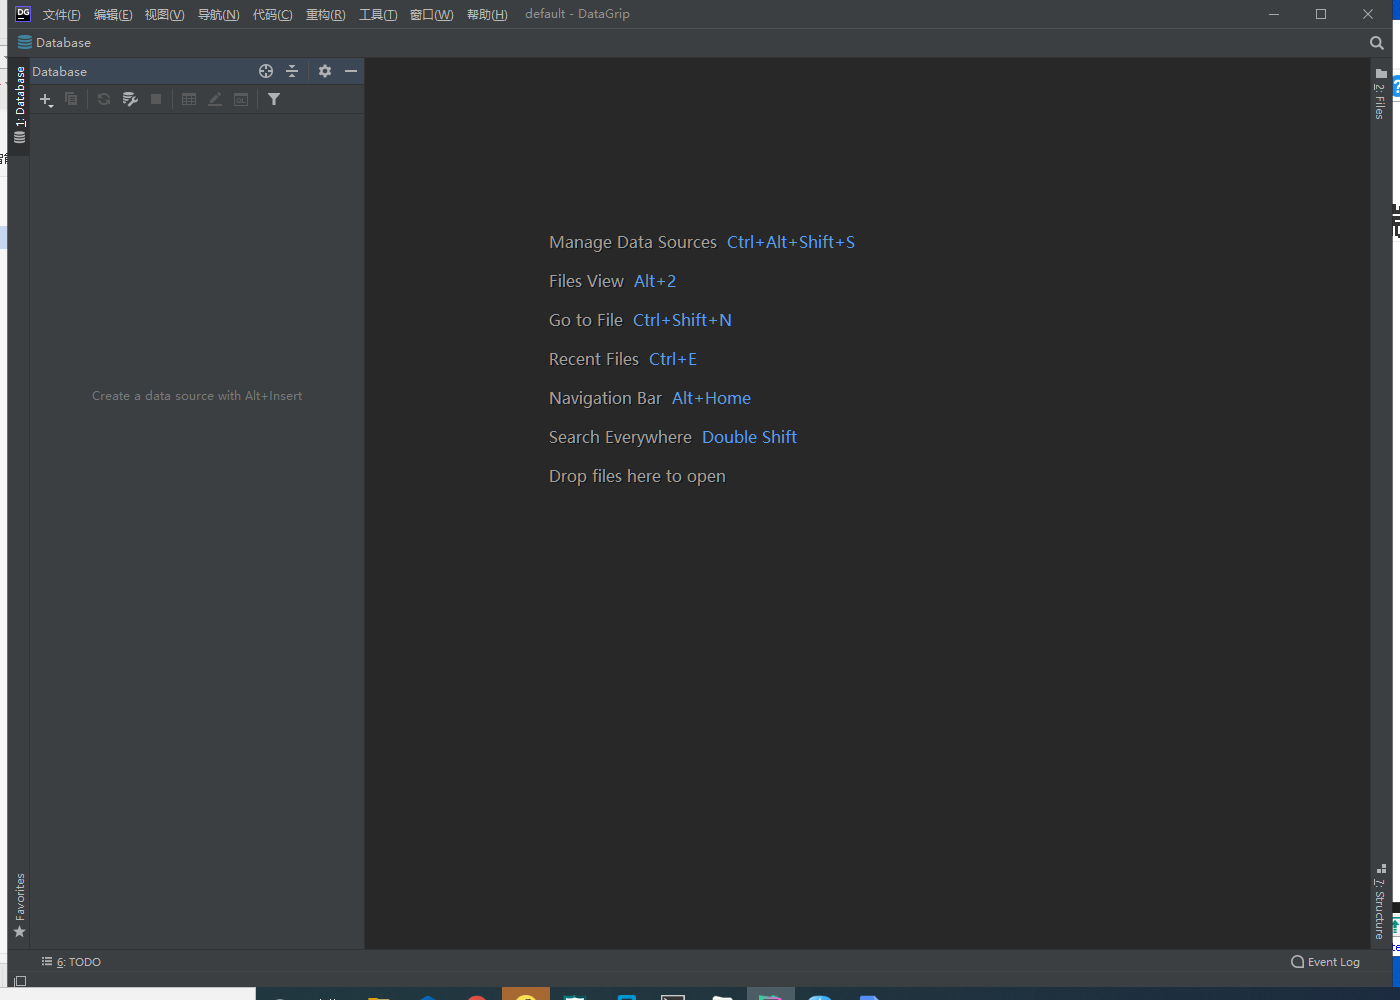Open the 窗口(W) menu

pos(432,14)
